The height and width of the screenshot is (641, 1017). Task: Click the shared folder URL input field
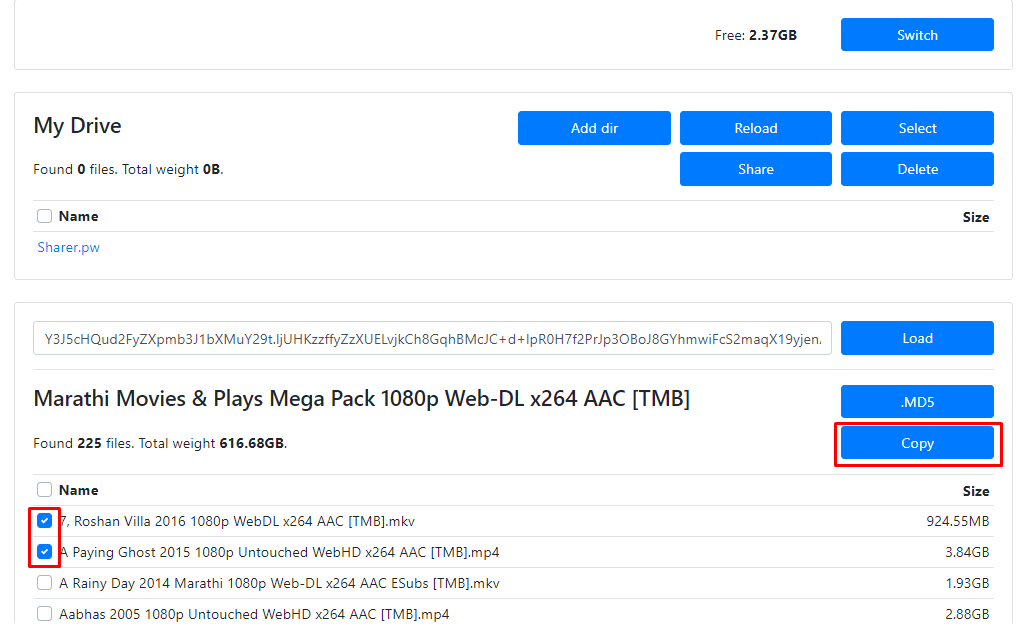click(x=432, y=338)
